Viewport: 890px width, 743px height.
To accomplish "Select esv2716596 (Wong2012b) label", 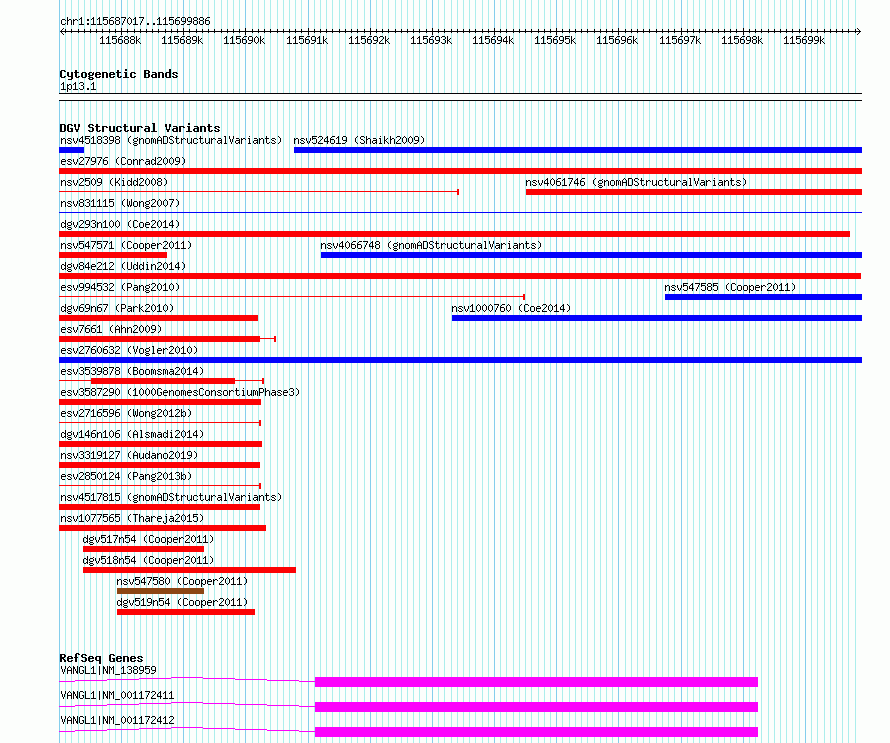I will point(126,413).
